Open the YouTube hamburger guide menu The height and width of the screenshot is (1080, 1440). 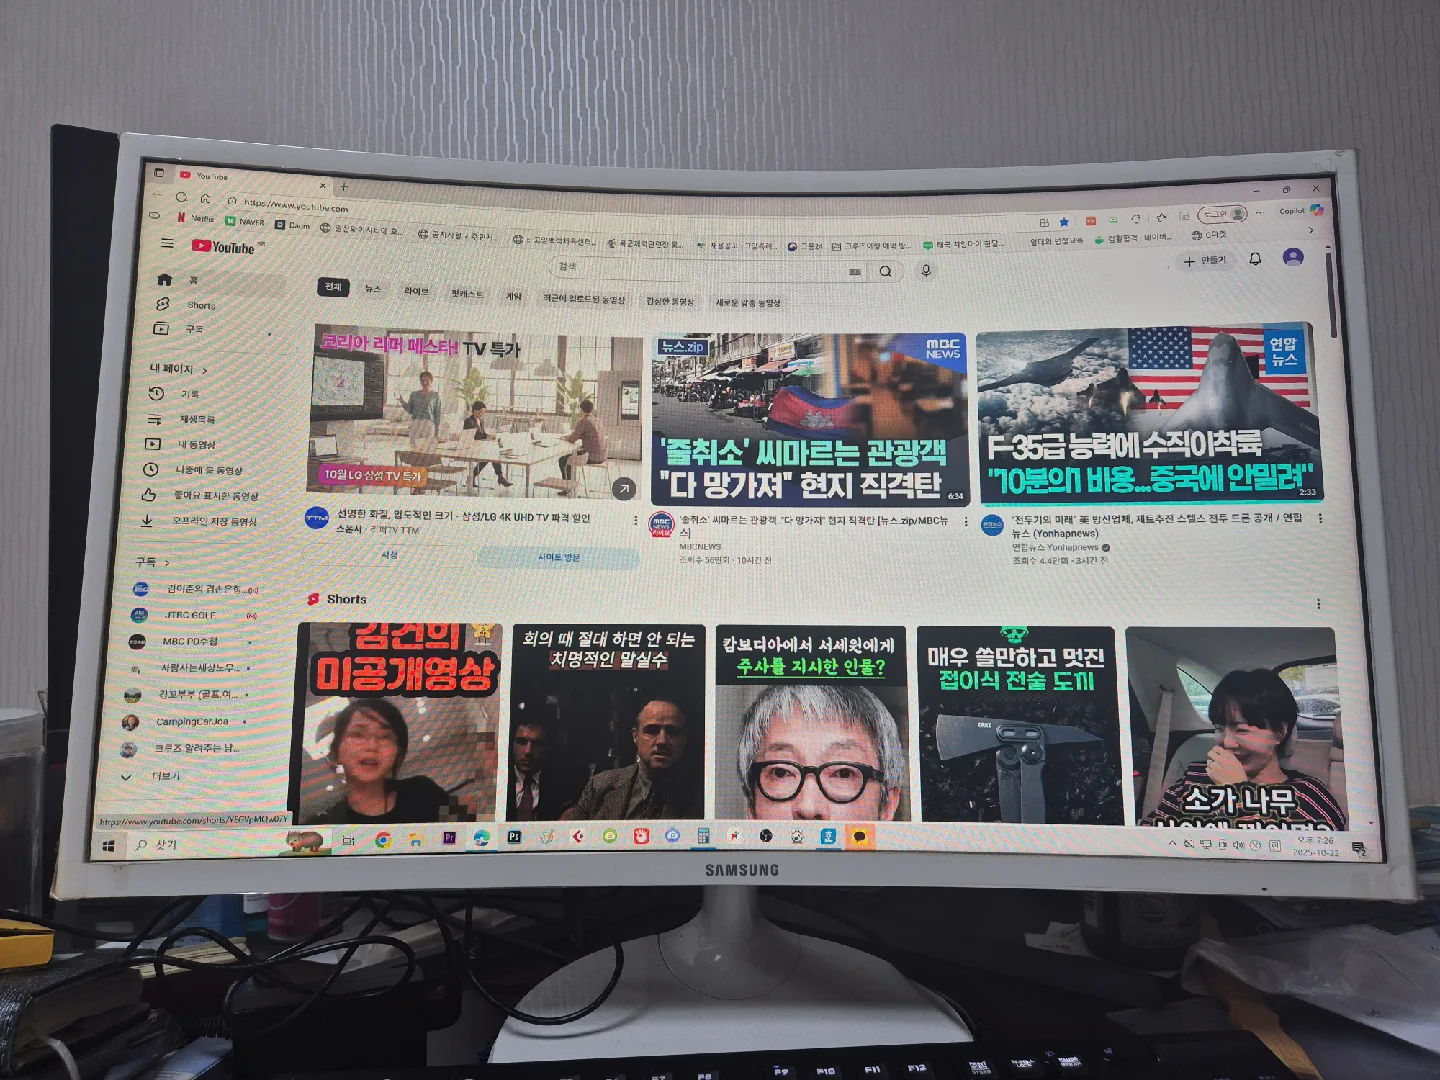coord(167,243)
